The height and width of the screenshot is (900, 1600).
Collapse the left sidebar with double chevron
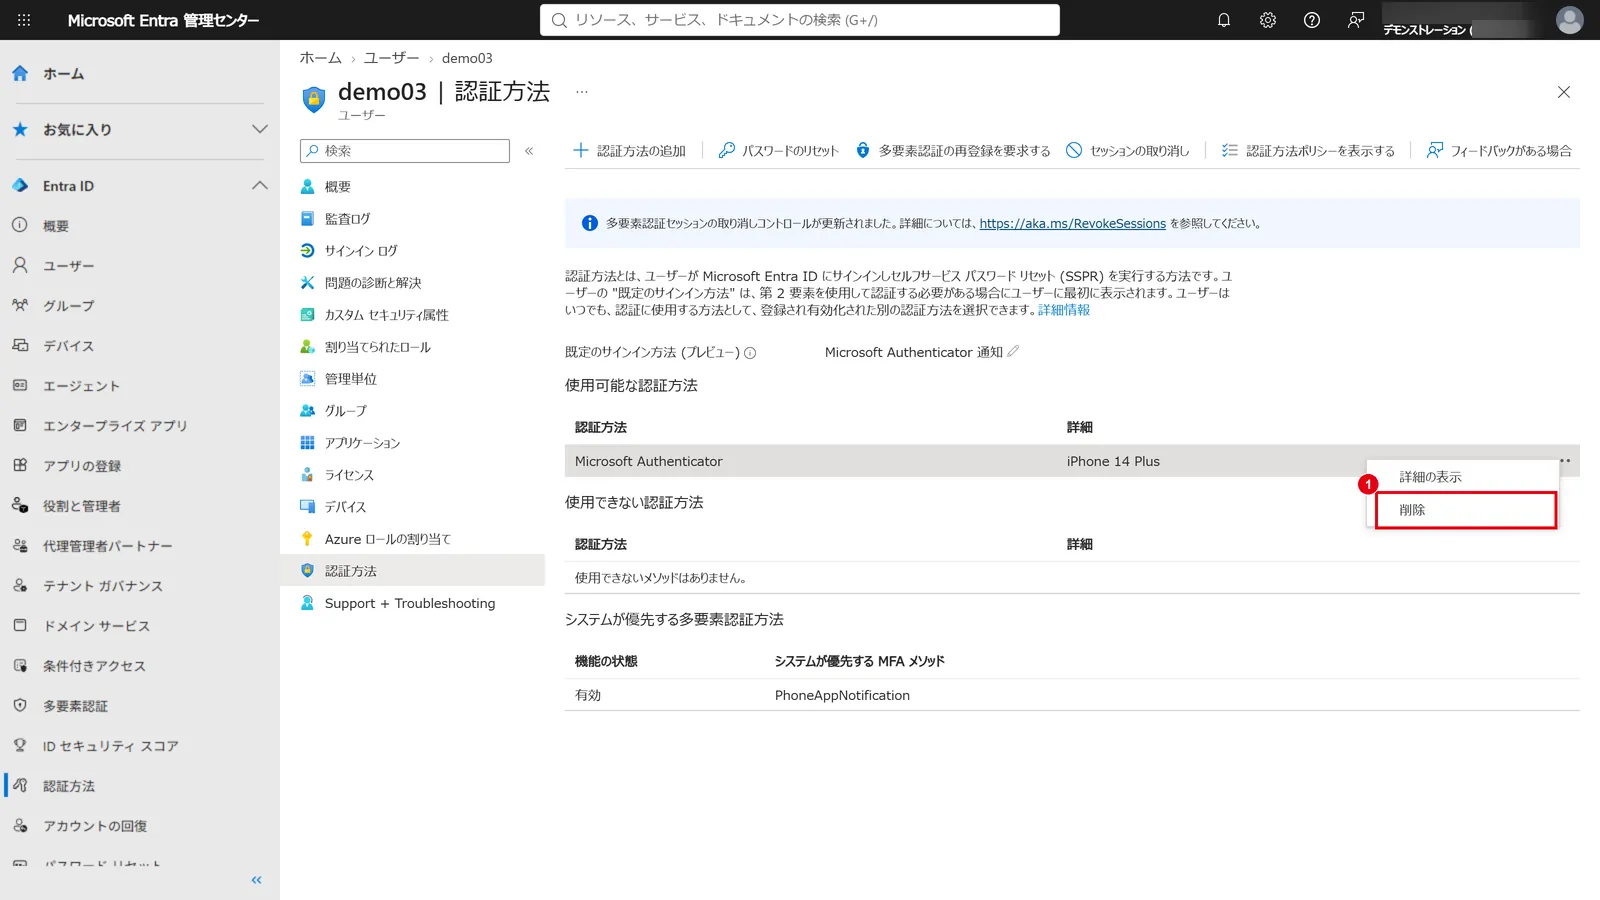tap(256, 880)
